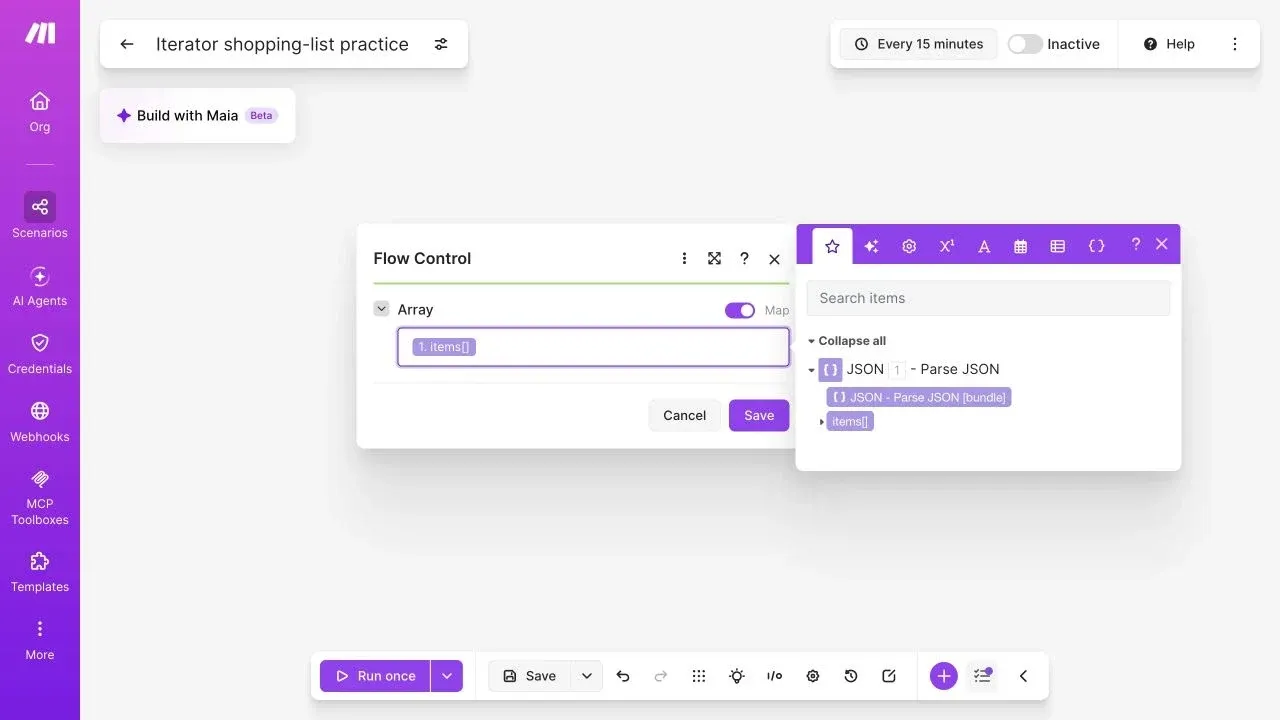Switch to the starred items tab
This screenshot has height=720, width=1280.
point(832,246)
